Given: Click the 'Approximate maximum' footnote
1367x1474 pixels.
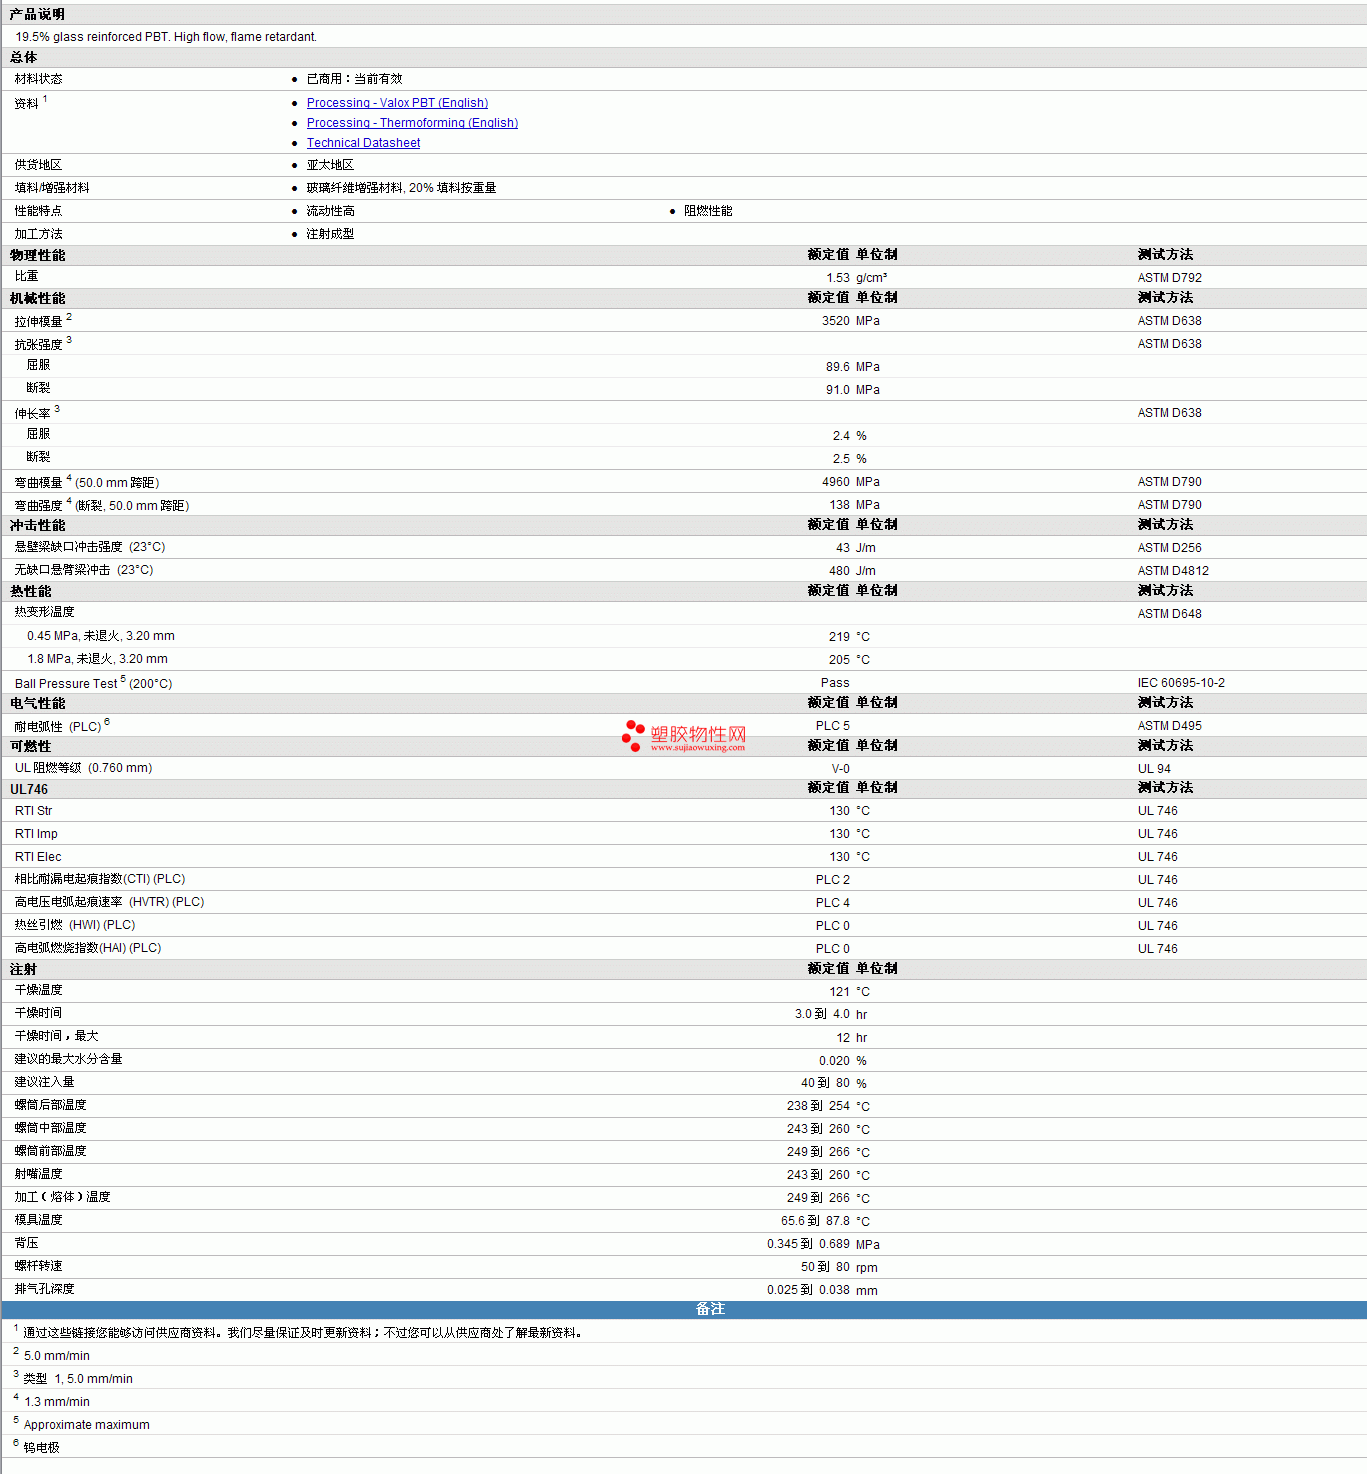Looking at the screenshot, I should (x=87, y=1425).
